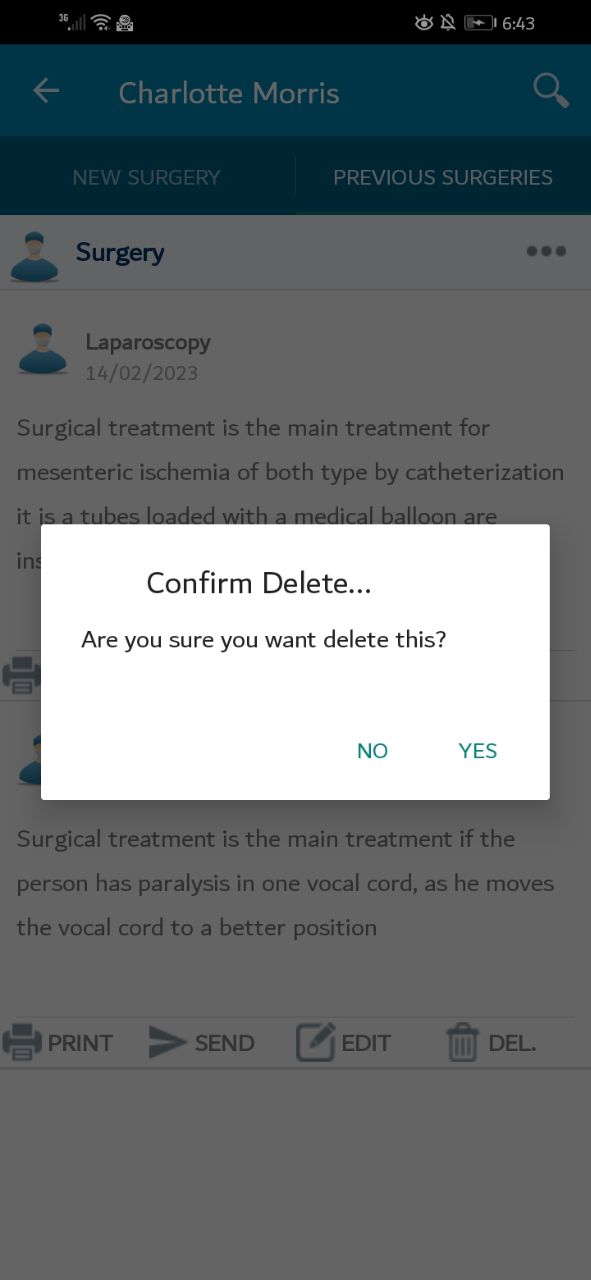Viewport: 591px width, 1280px height.
Task: Click the partially hidden printer icon
Action: [21, 675]
